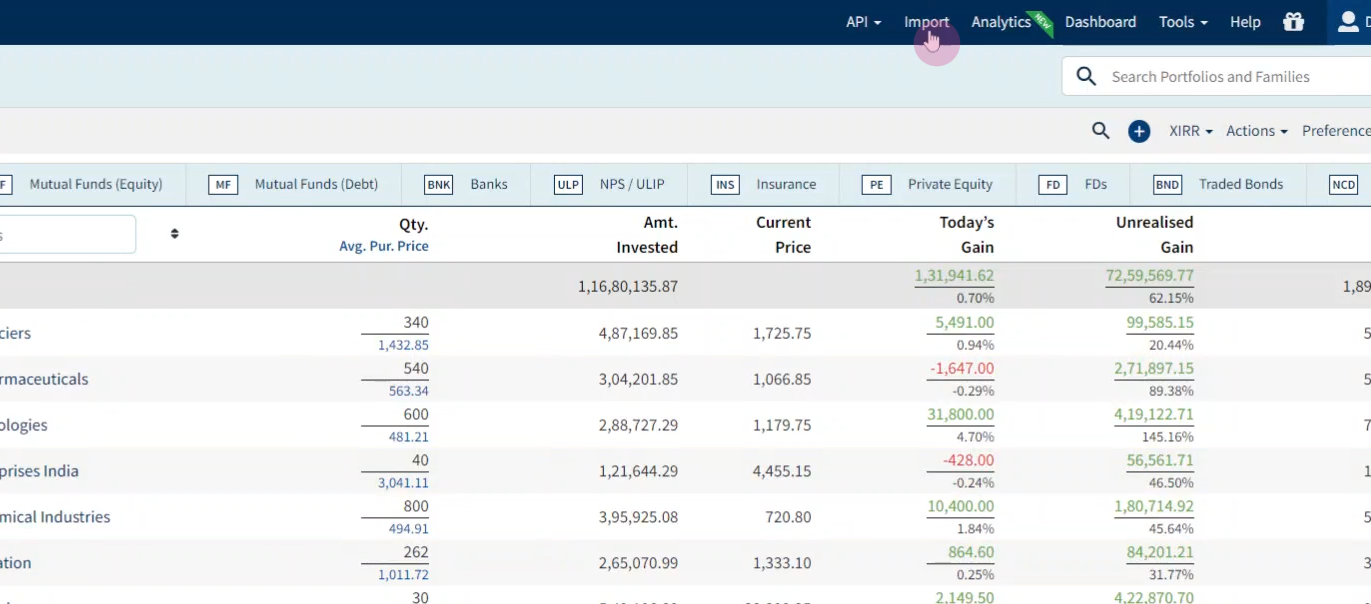Click unrealised gain value 4,19,122.71
Screen dimensions: 1371x604
point(1154,415)
